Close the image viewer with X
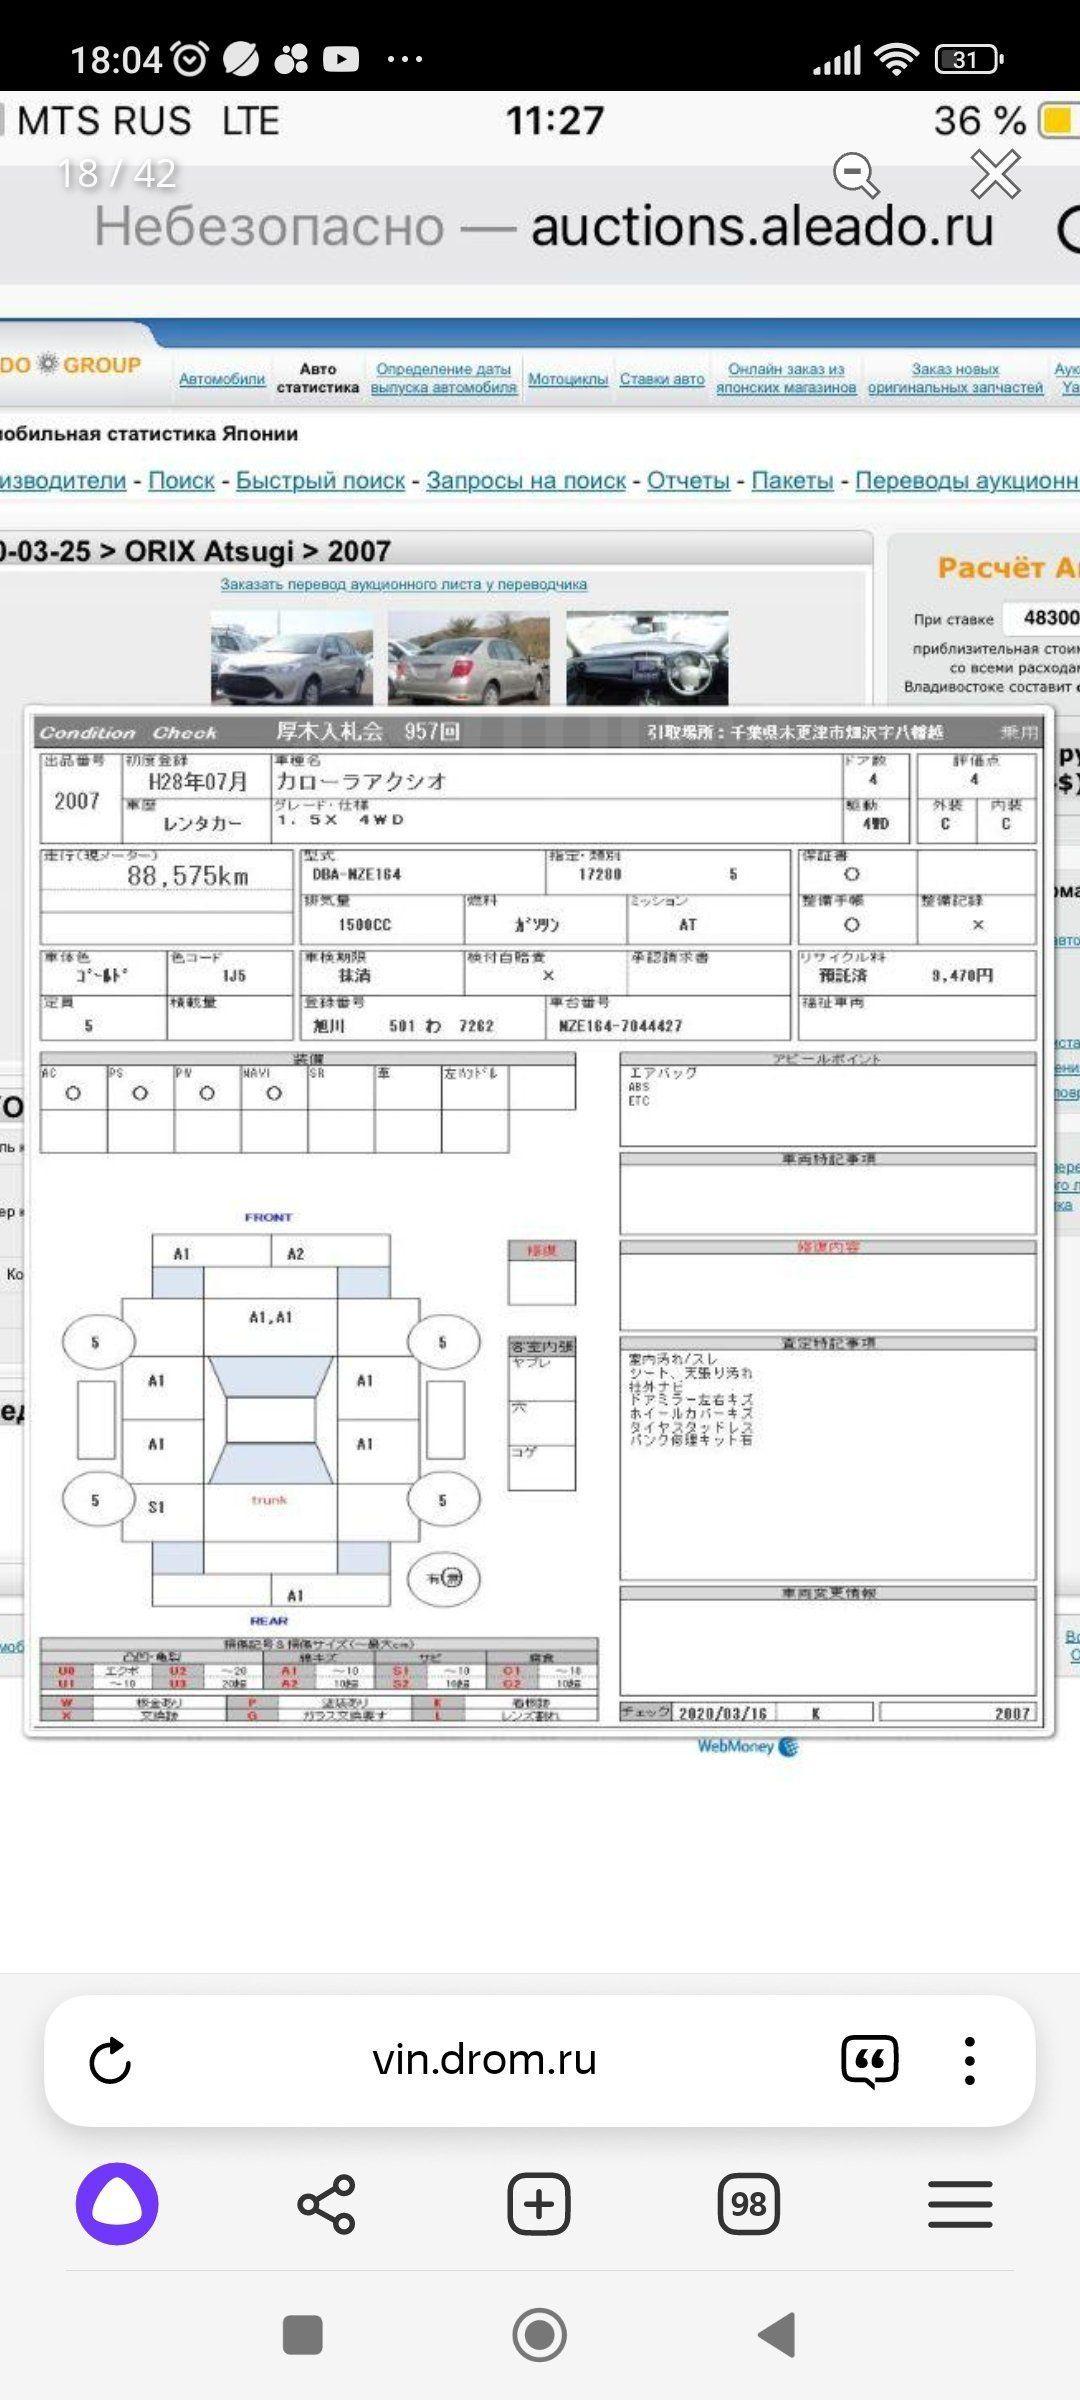The width and height of the screenshot is (1080, 2400). pos(996,175)
